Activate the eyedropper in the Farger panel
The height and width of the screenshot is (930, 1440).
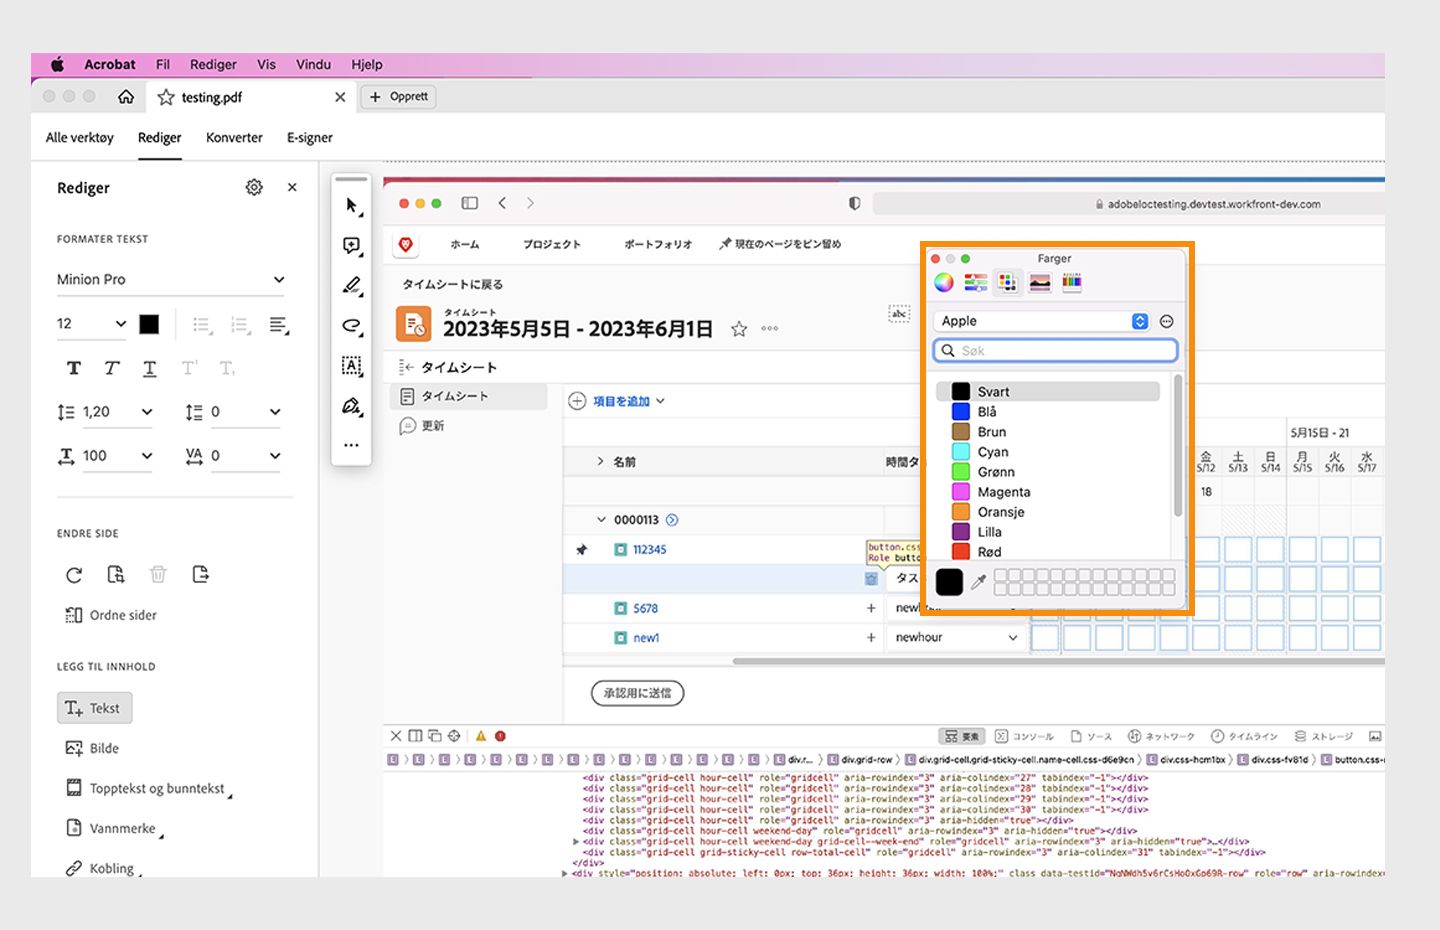point(978,582)
